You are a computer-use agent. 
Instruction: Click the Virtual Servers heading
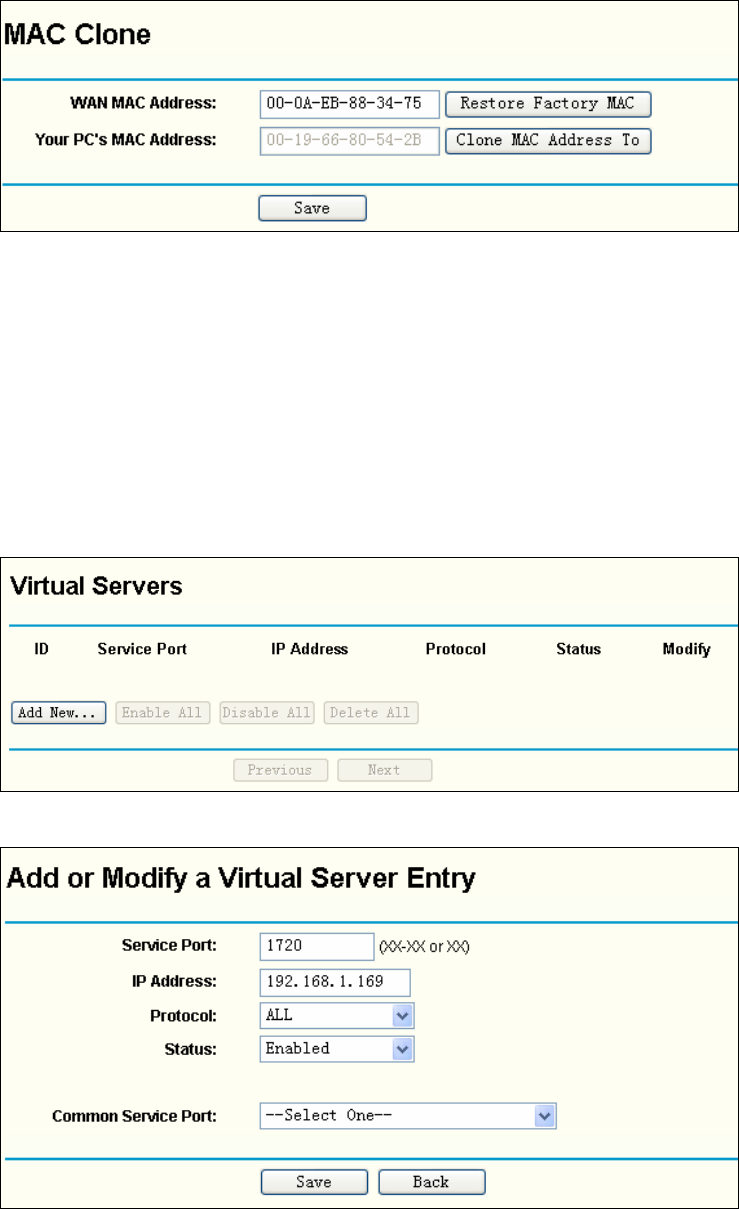96,586
